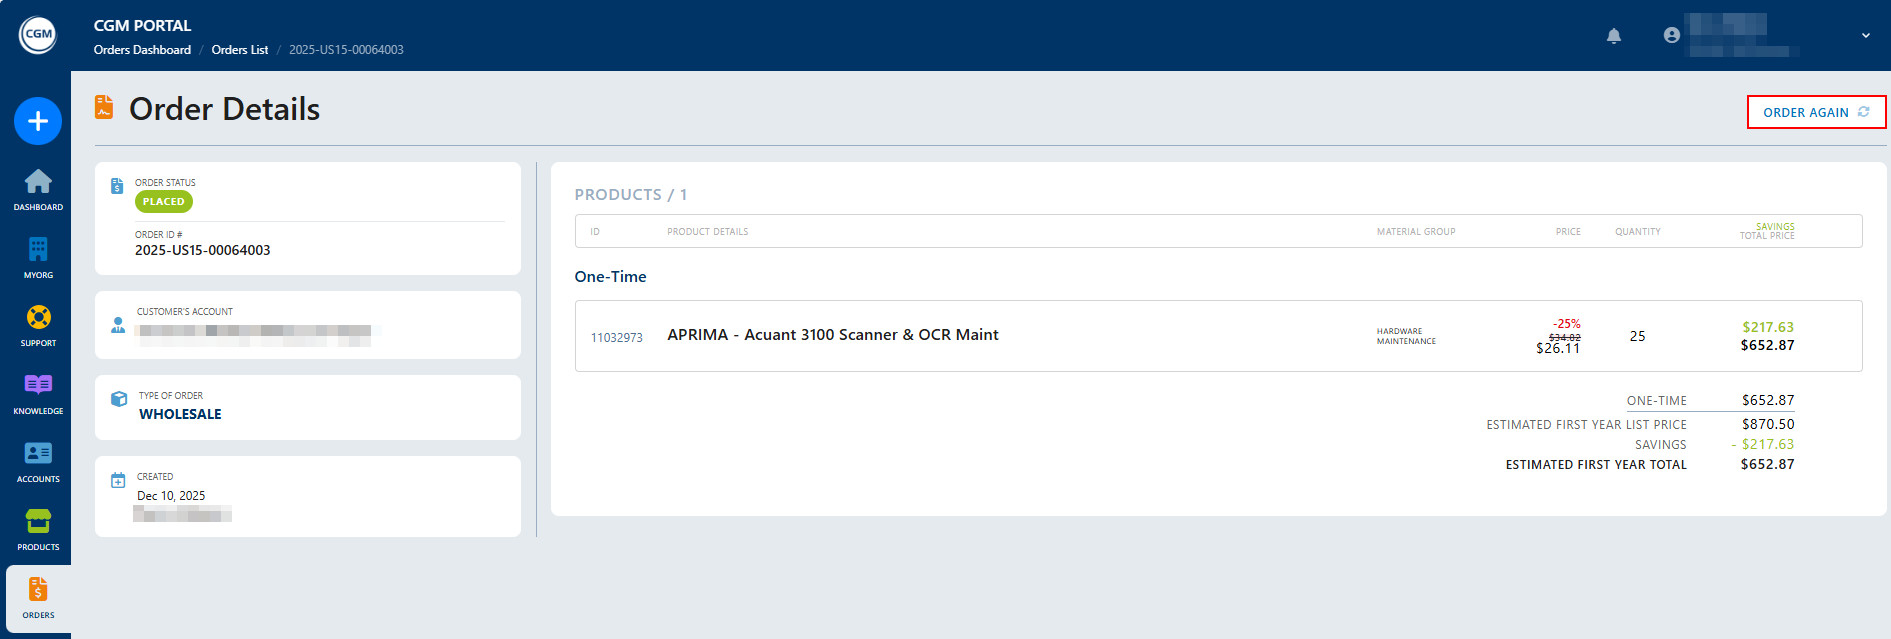Open notifications bell icon

tap(1613, 36)
